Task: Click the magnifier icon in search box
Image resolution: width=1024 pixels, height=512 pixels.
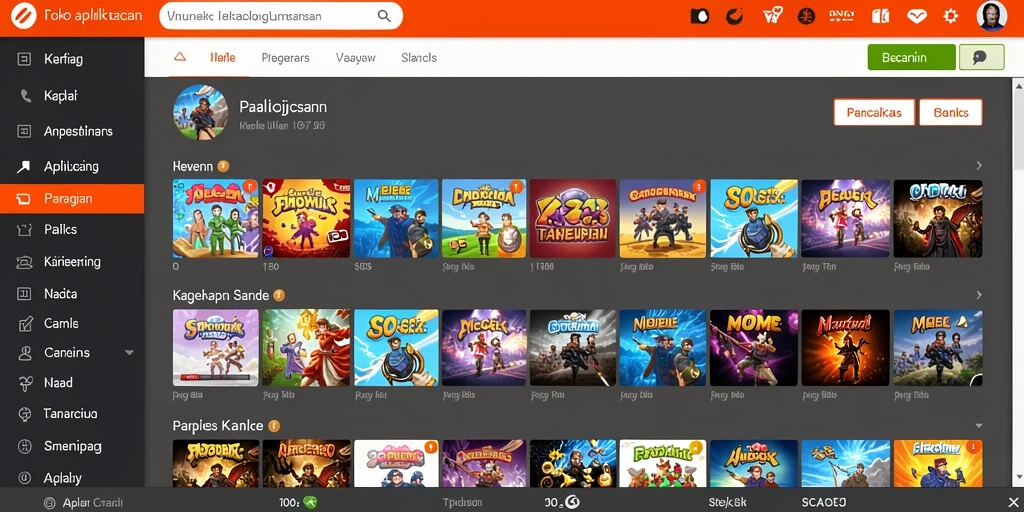Action: (384, 16)
